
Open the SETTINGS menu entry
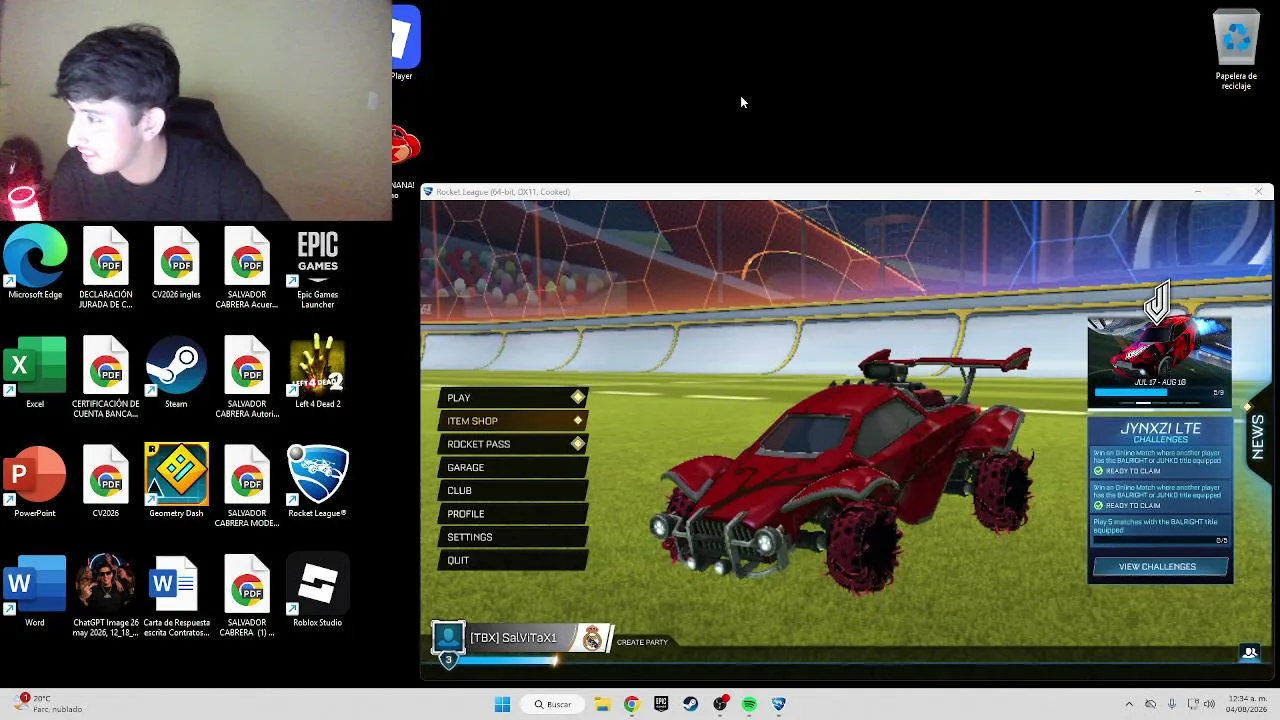click(x=513, y=537)
